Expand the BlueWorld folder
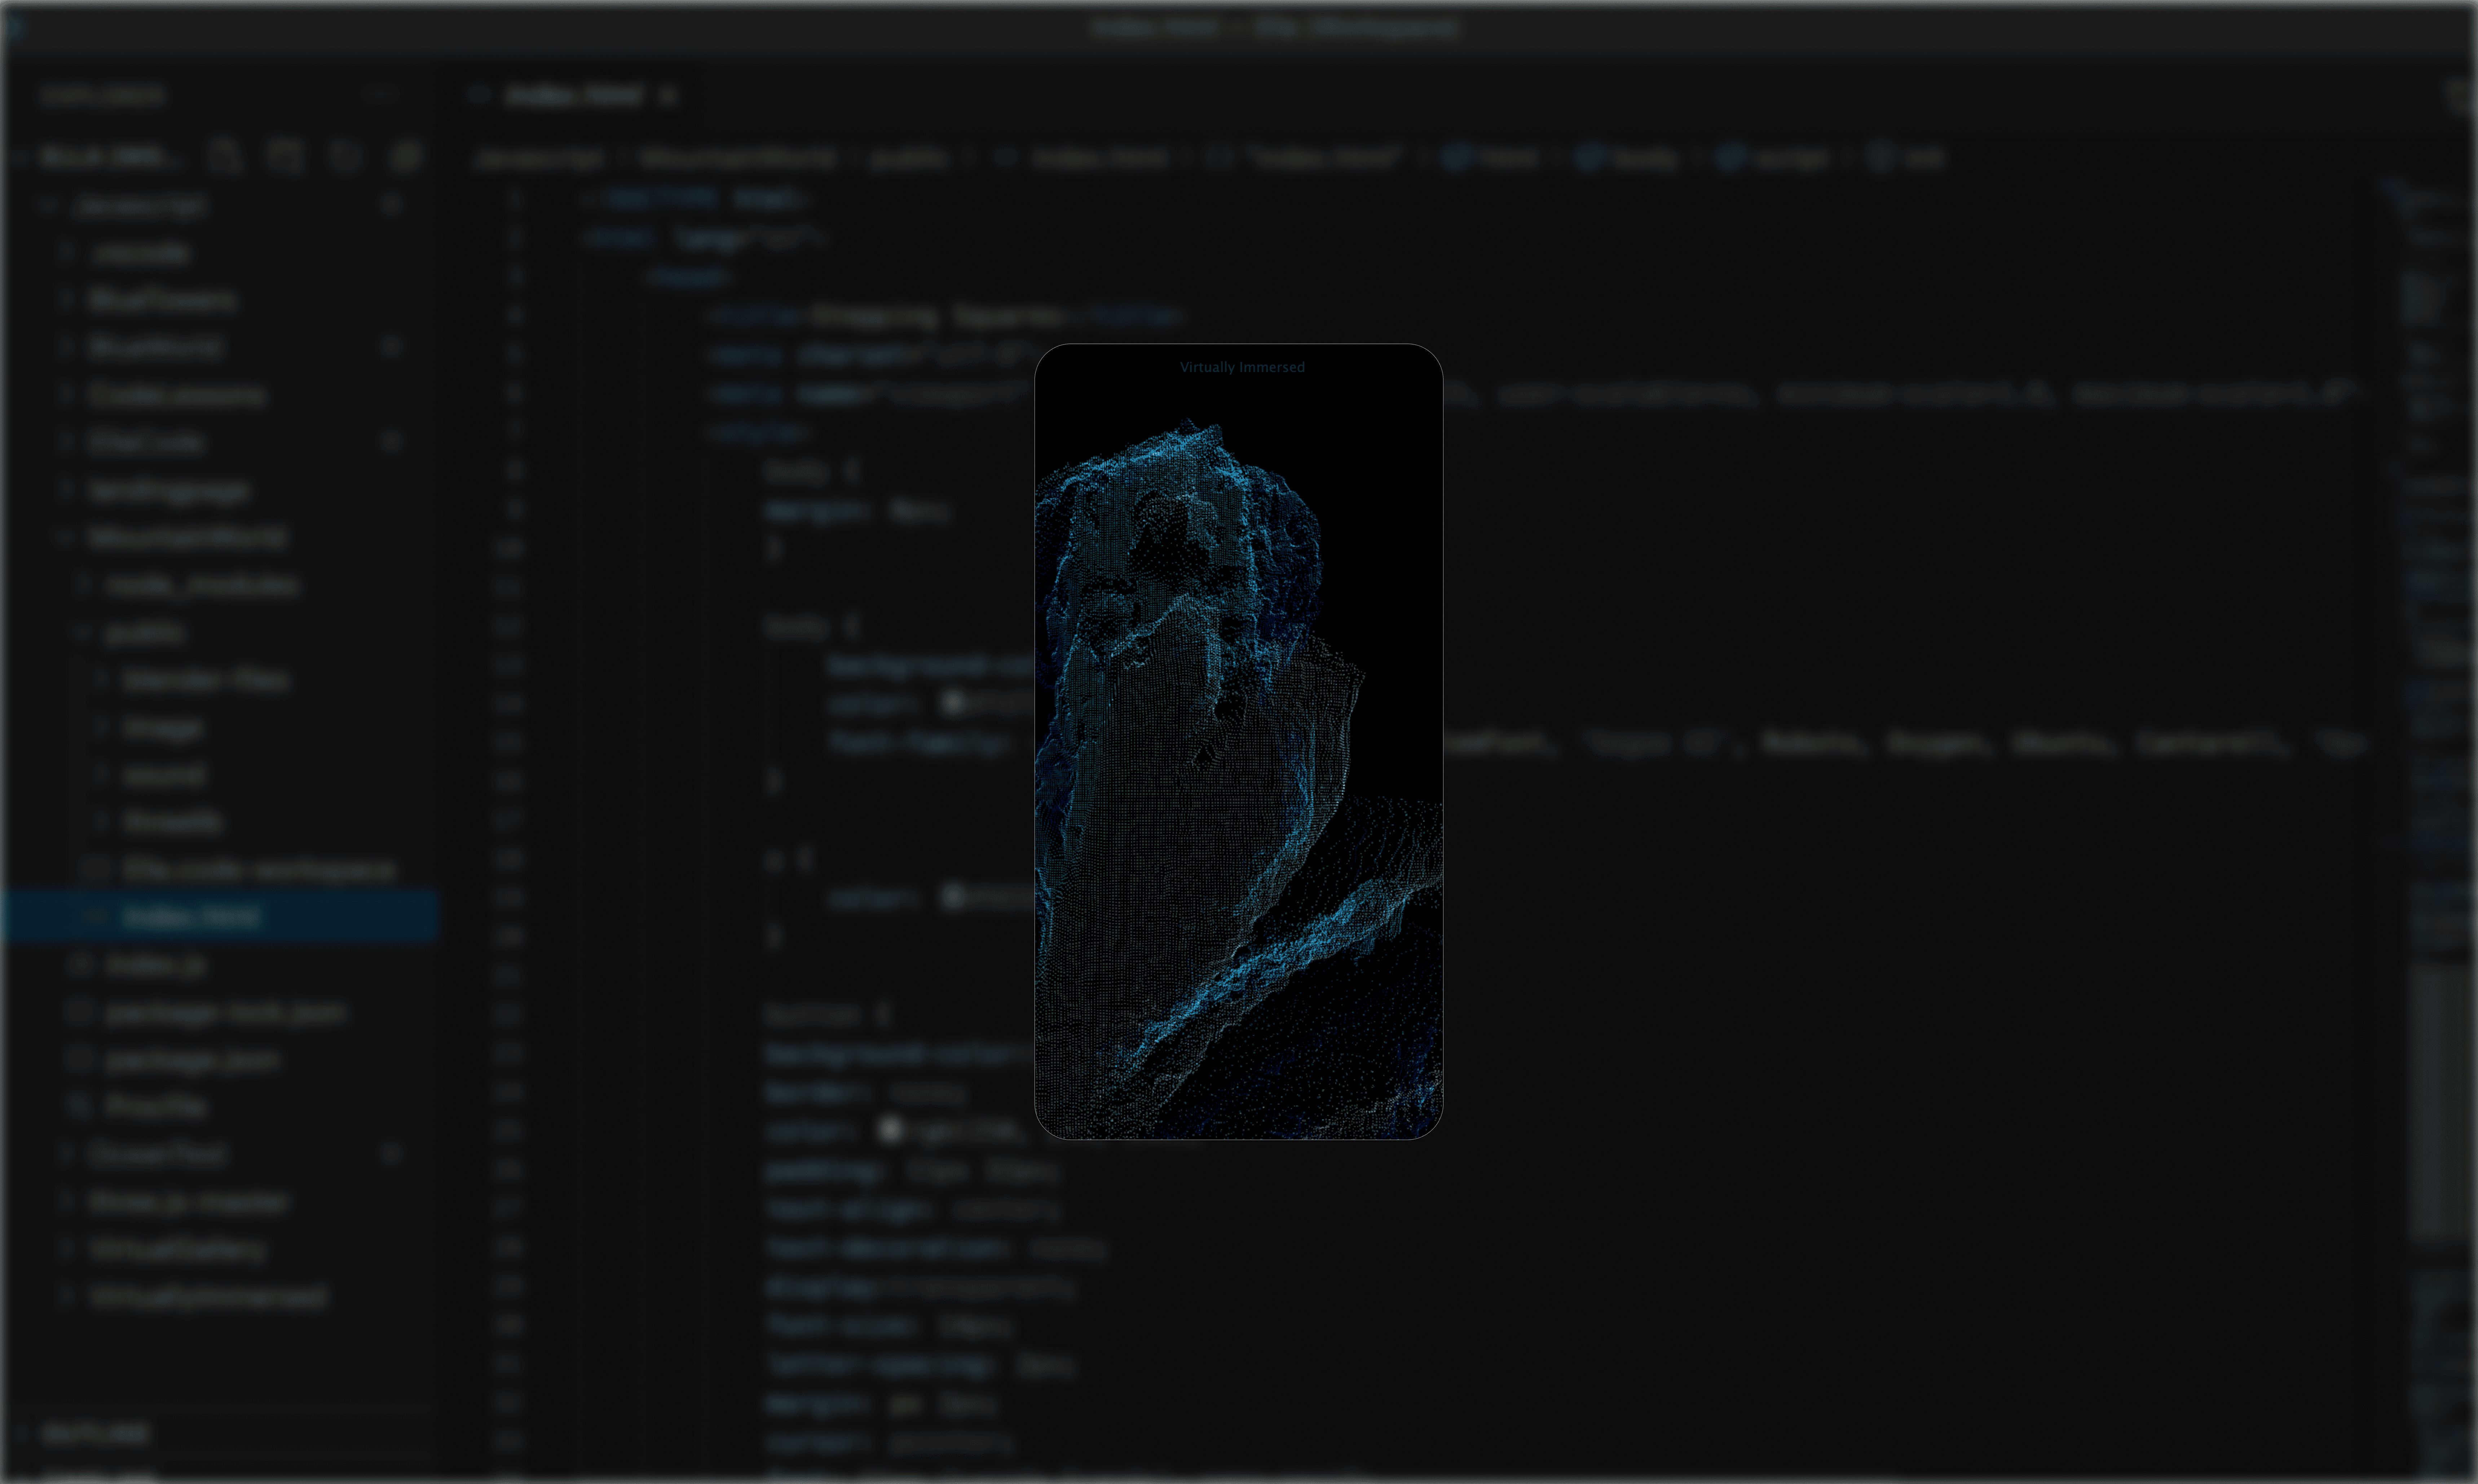The width and height of the screenshot is (2478, 1484). (155, 347)
